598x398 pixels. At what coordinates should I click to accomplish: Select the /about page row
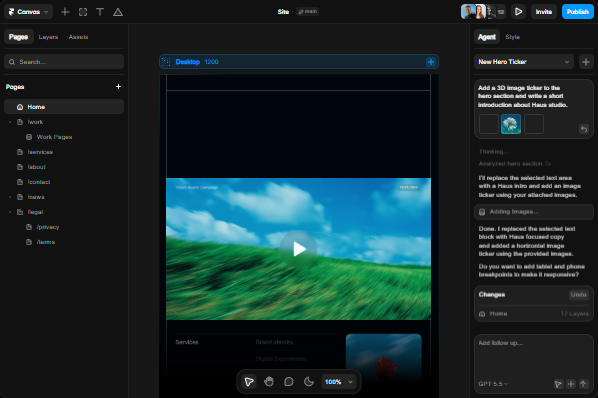(64, 167)
